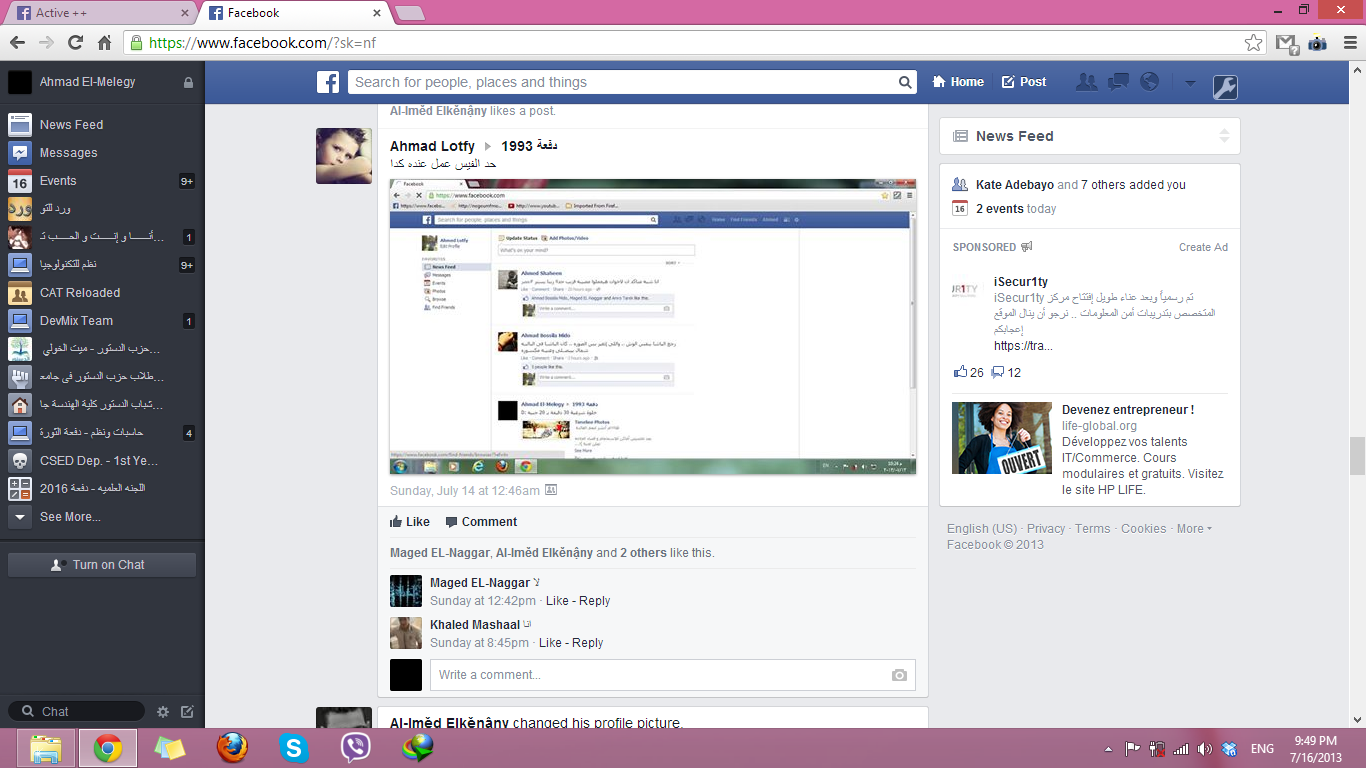Viewport: 1366px width, 768px height.
Task: Click the audience icon next to the post timestamp
Action: pyautogui.click(x=551, y=491)
